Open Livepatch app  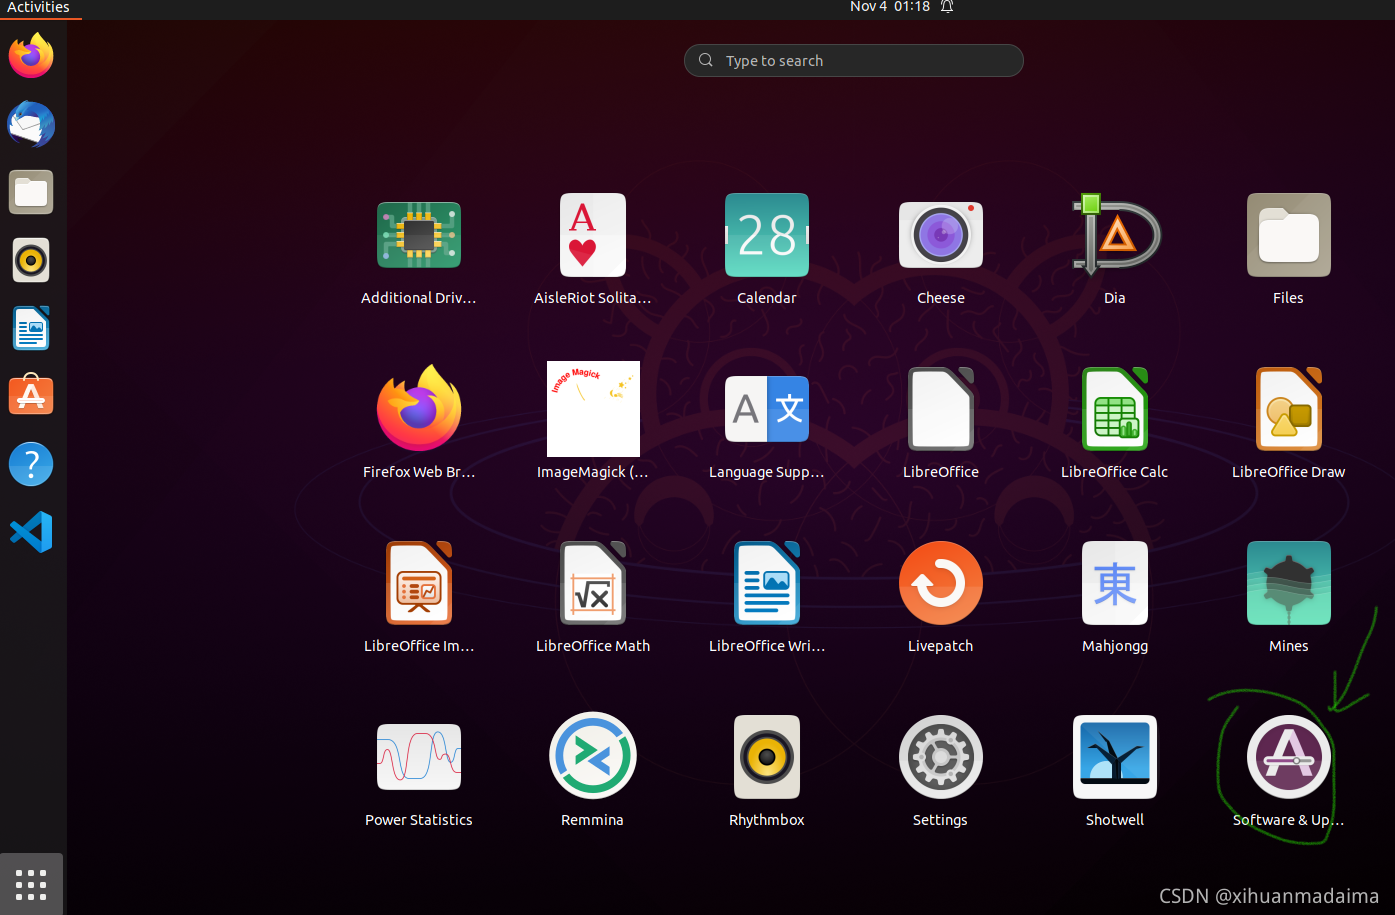[x=941, y=583]
